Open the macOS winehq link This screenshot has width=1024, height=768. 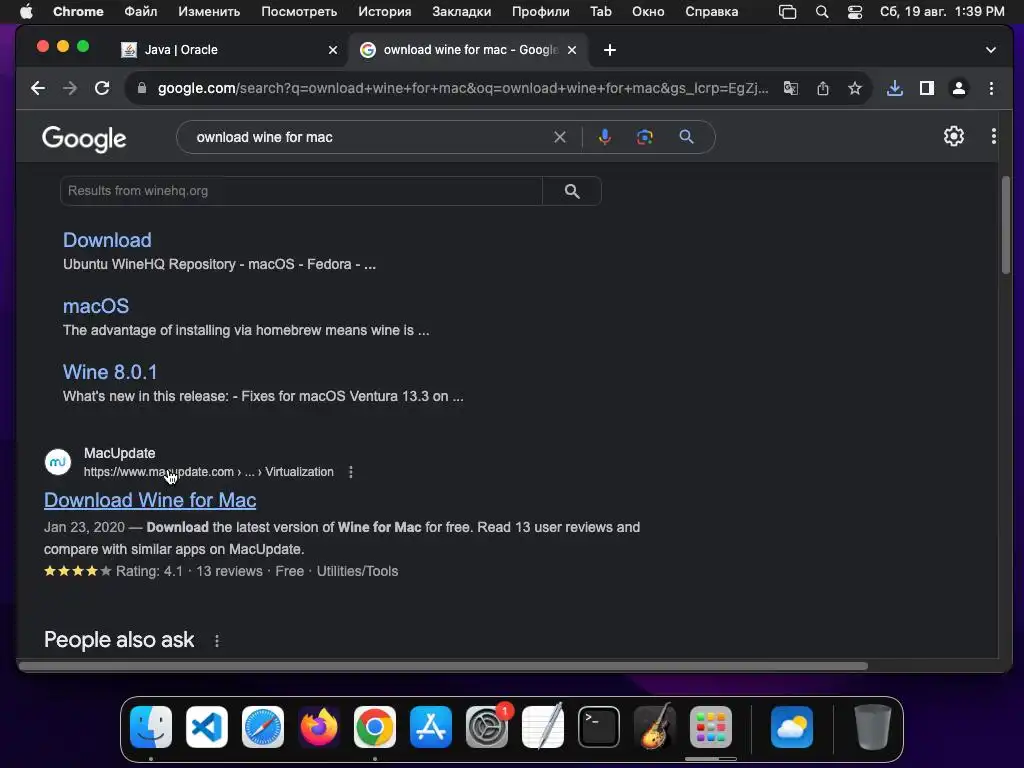click(x=96, y=306)
